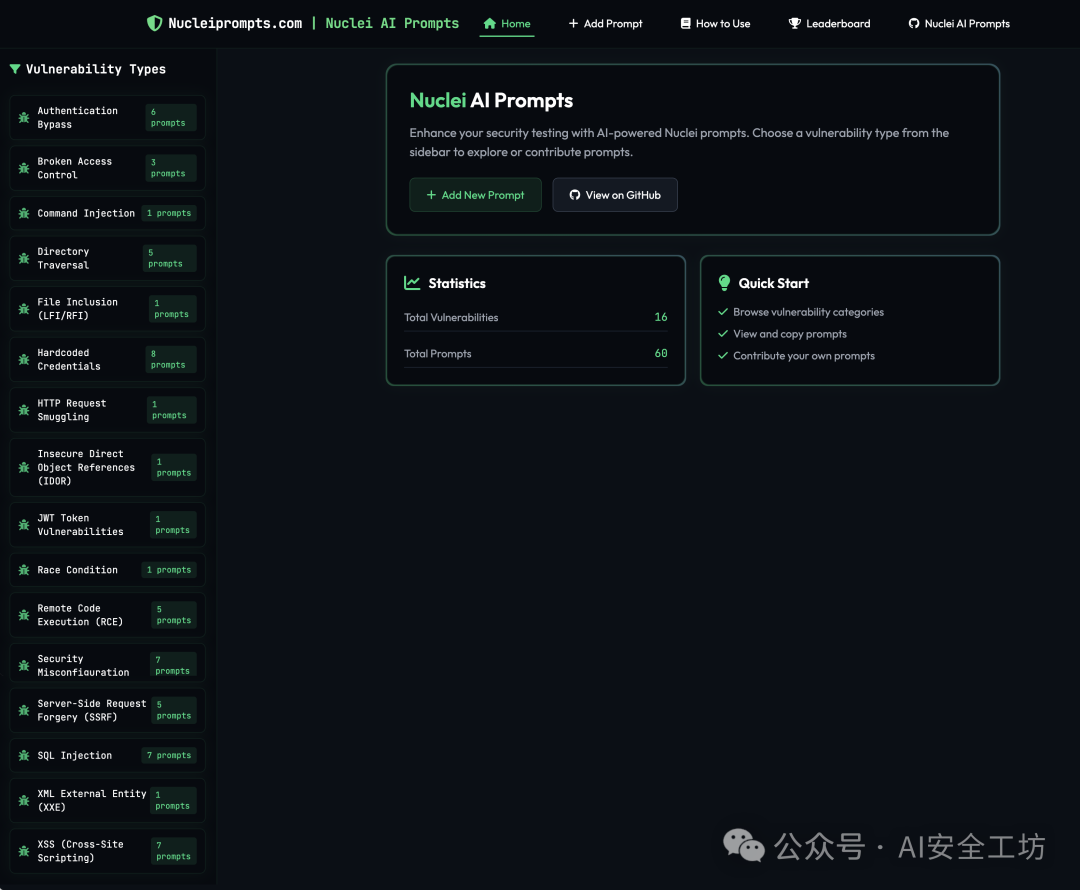Click the bug icon for Command Injection
The image size is (1080, 890).
point(24,214)
